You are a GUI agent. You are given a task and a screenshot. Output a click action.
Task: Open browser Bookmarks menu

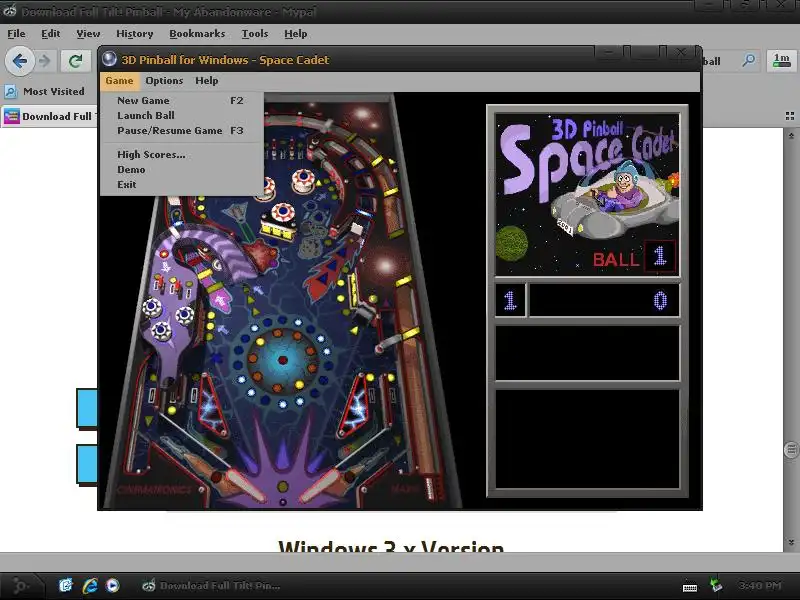197,34
